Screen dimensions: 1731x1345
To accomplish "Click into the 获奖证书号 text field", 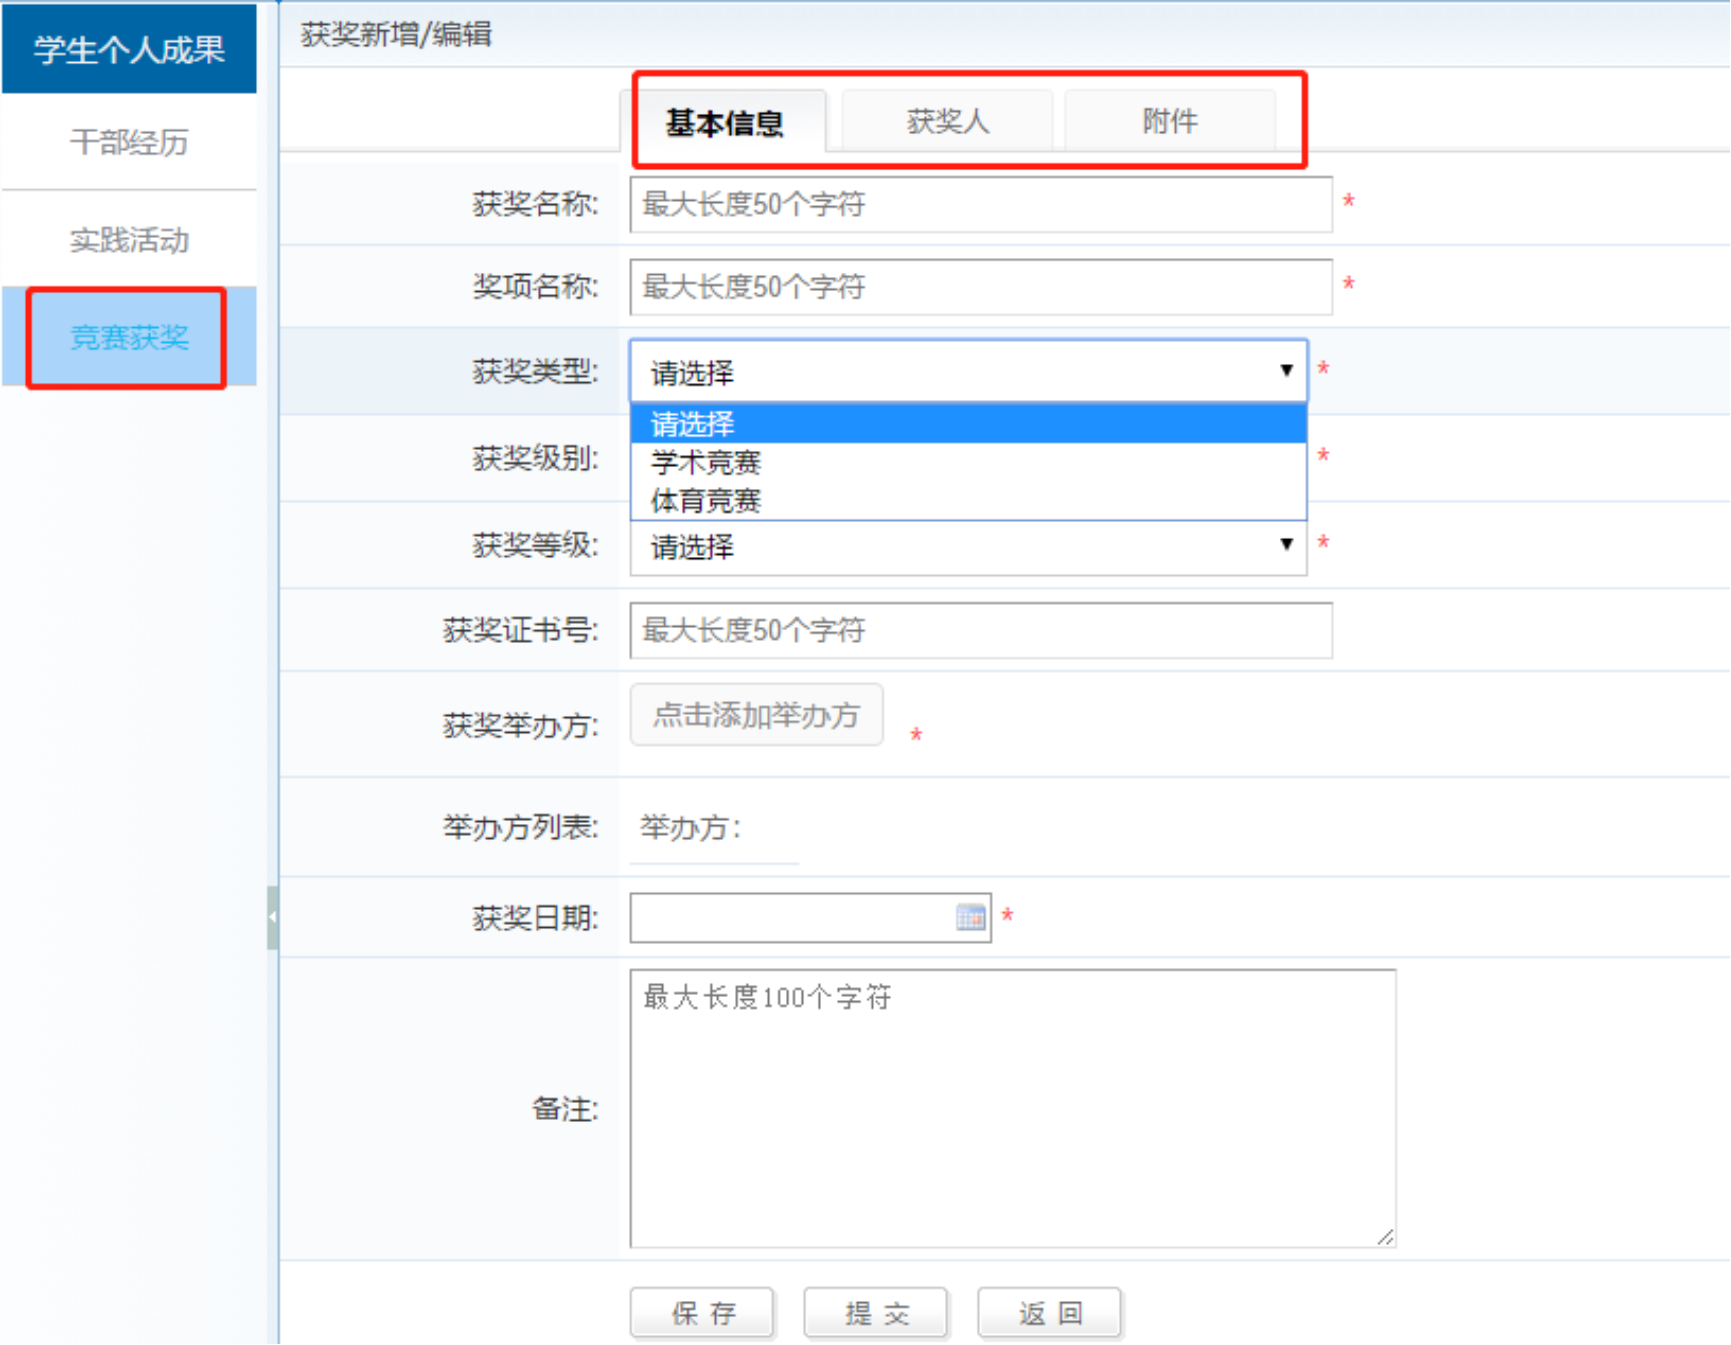I will tap(980, 630).
